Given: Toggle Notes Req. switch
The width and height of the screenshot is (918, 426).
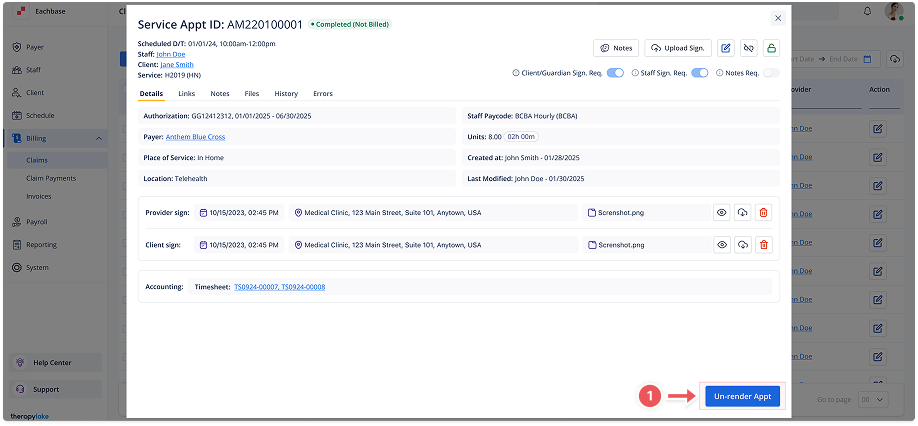Looking at the screenshot, I should (x=772, y=73).
